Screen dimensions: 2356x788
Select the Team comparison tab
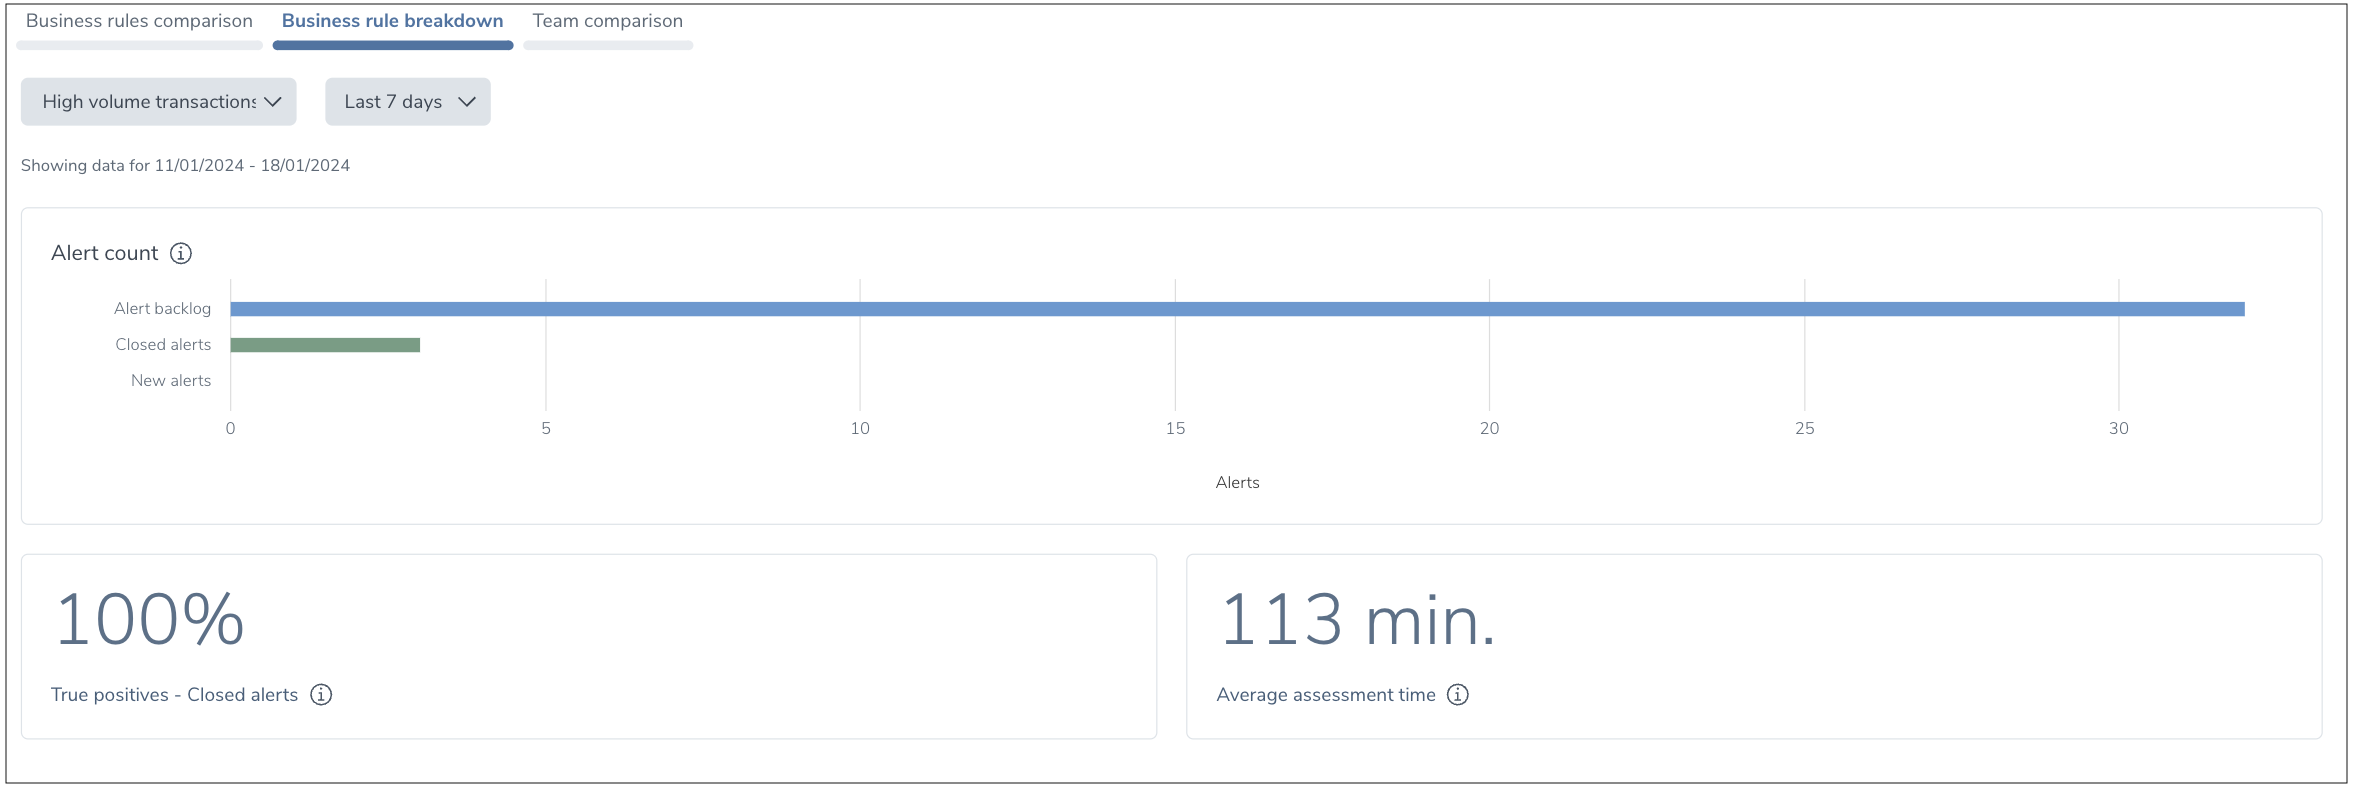607,21
